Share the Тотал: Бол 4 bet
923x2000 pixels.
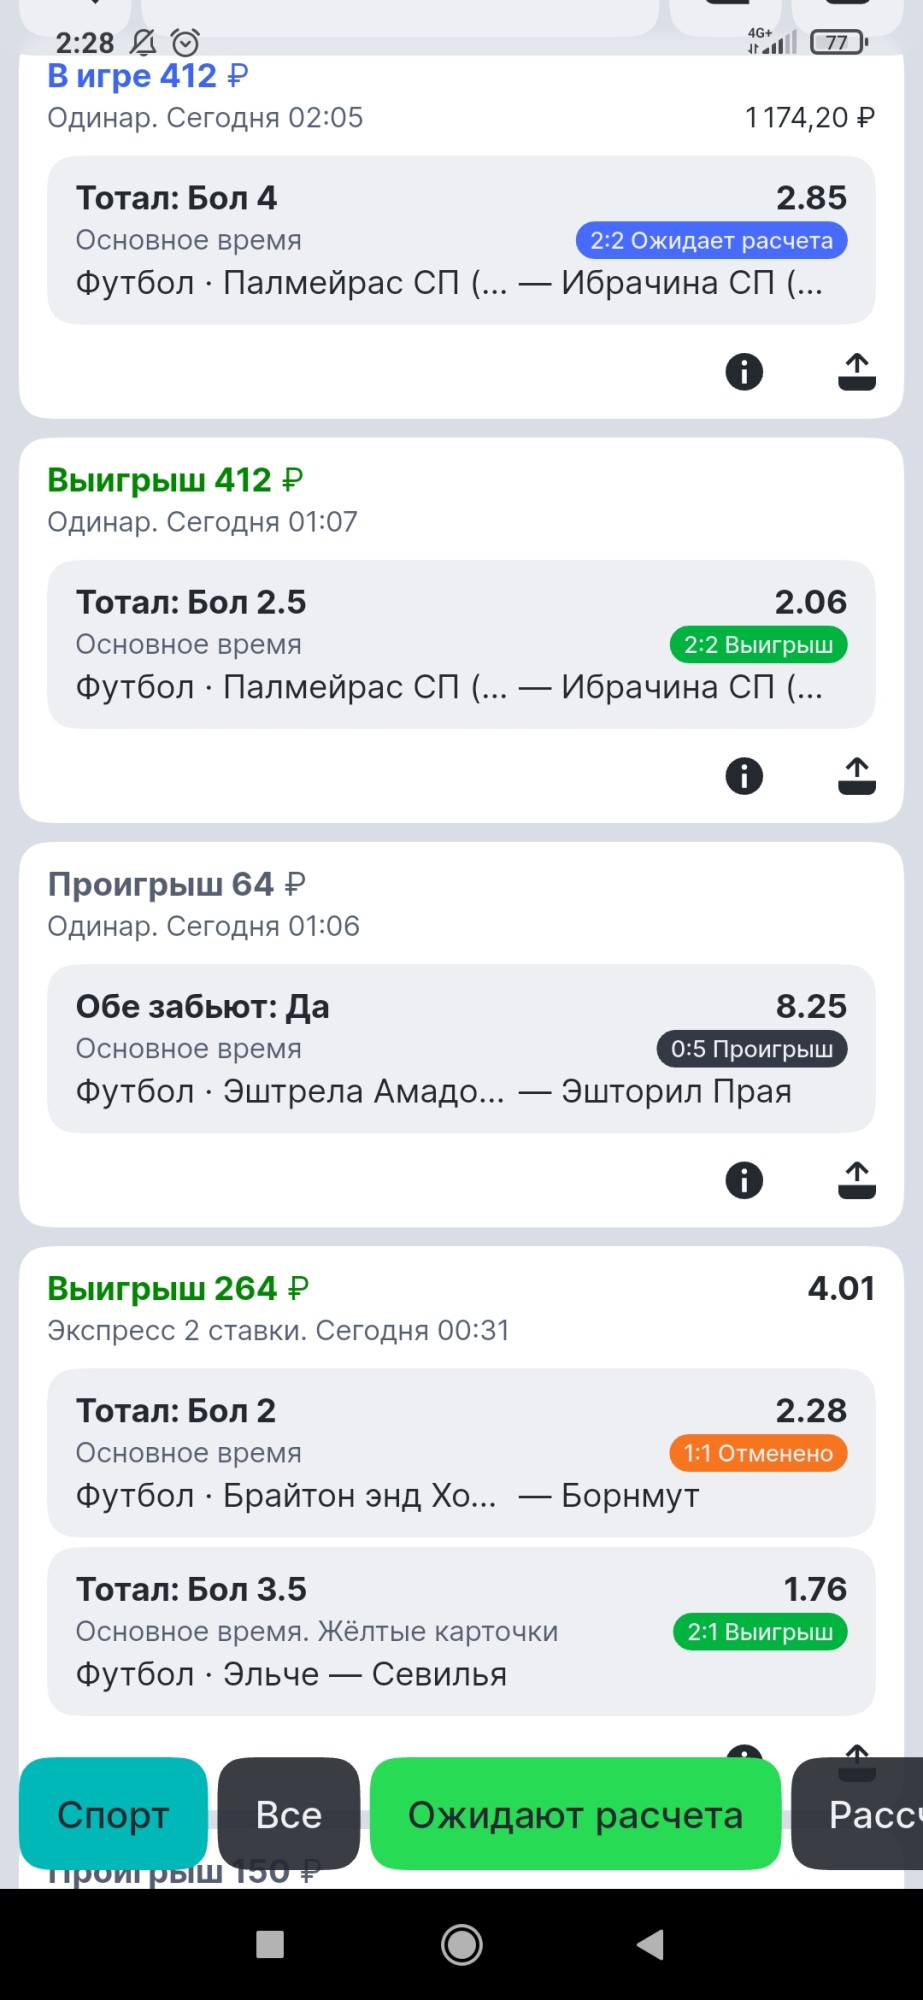click(856, 372)
